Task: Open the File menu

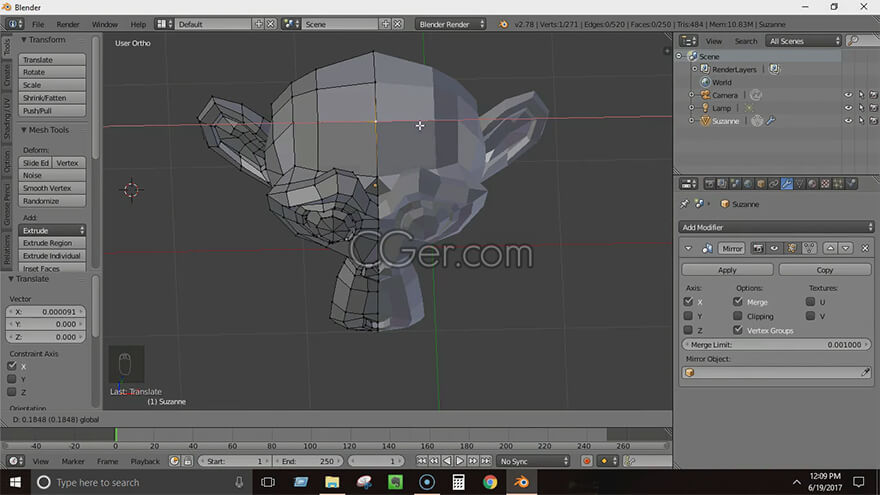Action: (x=38, y=24)
